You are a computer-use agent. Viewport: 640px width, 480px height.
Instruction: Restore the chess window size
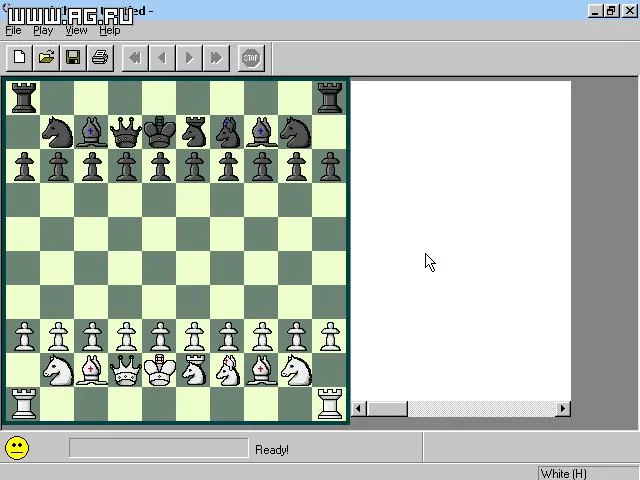(x=611, y=11)
